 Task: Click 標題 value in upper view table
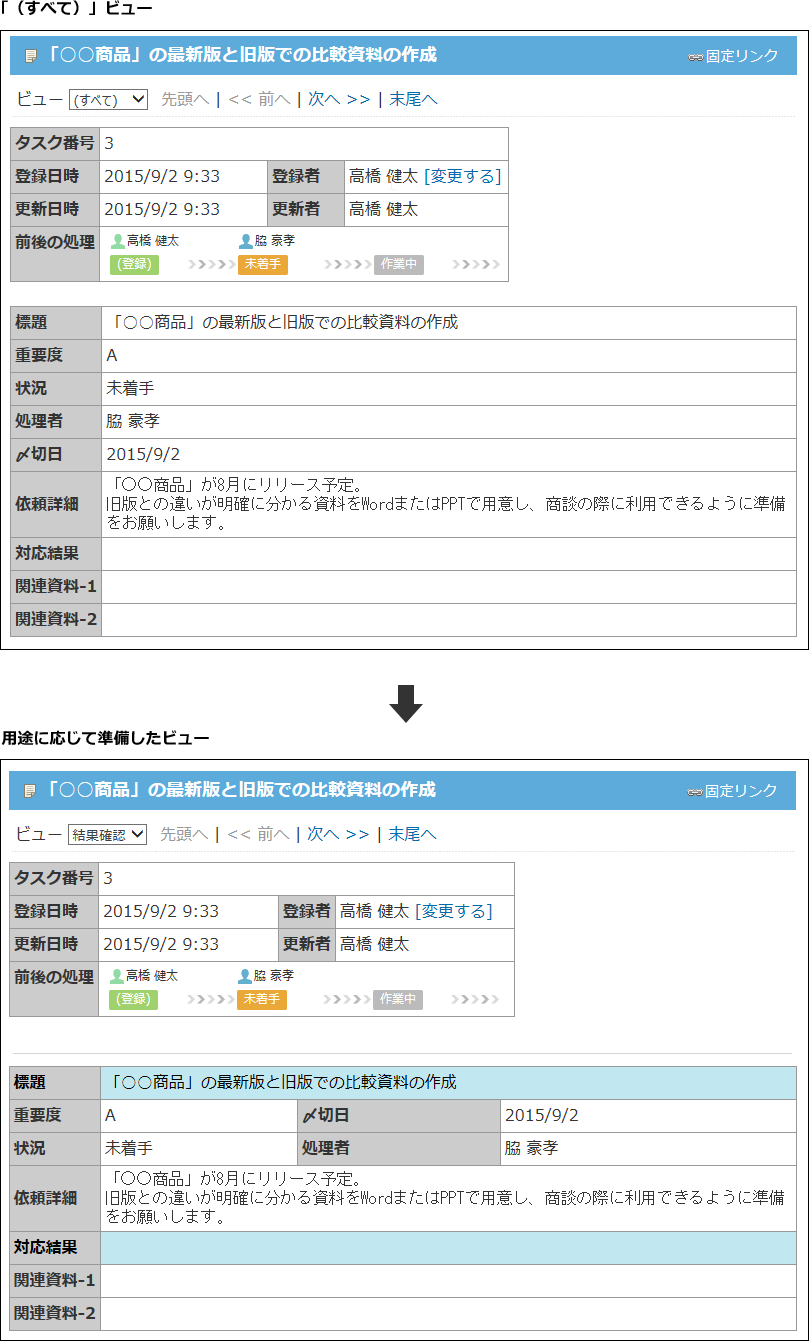click(283, 323)
